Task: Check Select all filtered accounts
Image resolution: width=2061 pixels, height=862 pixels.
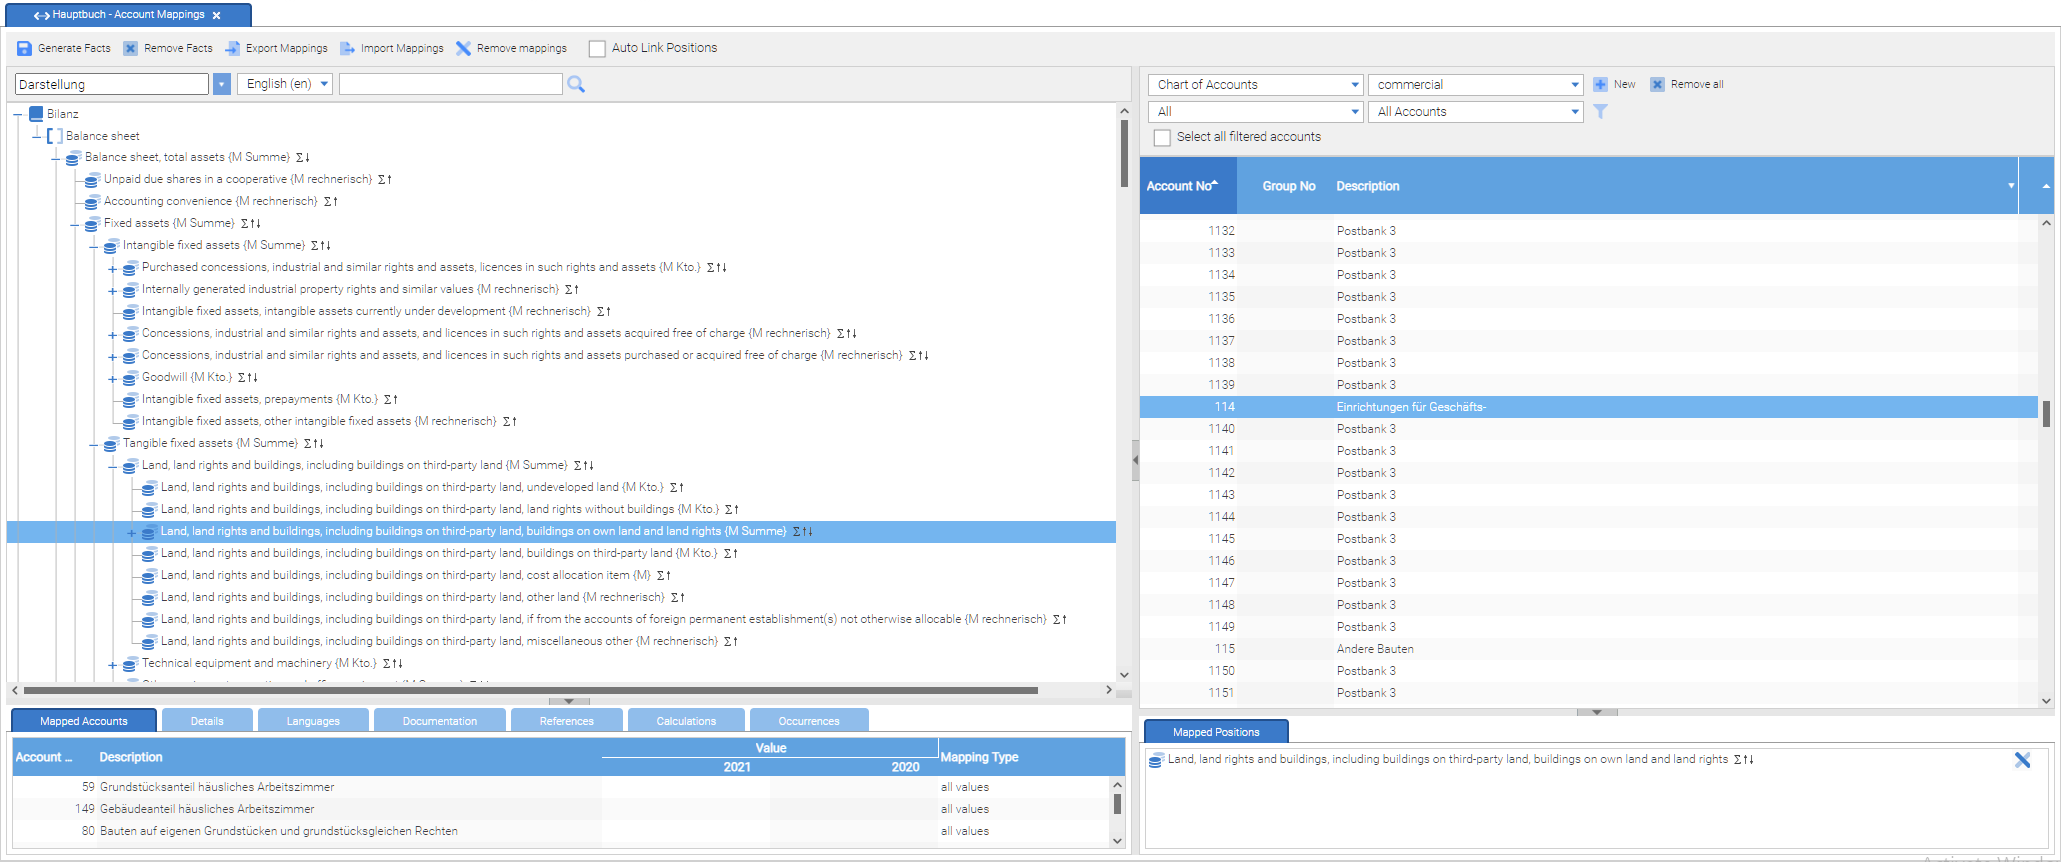Action: pos(1162,137)
